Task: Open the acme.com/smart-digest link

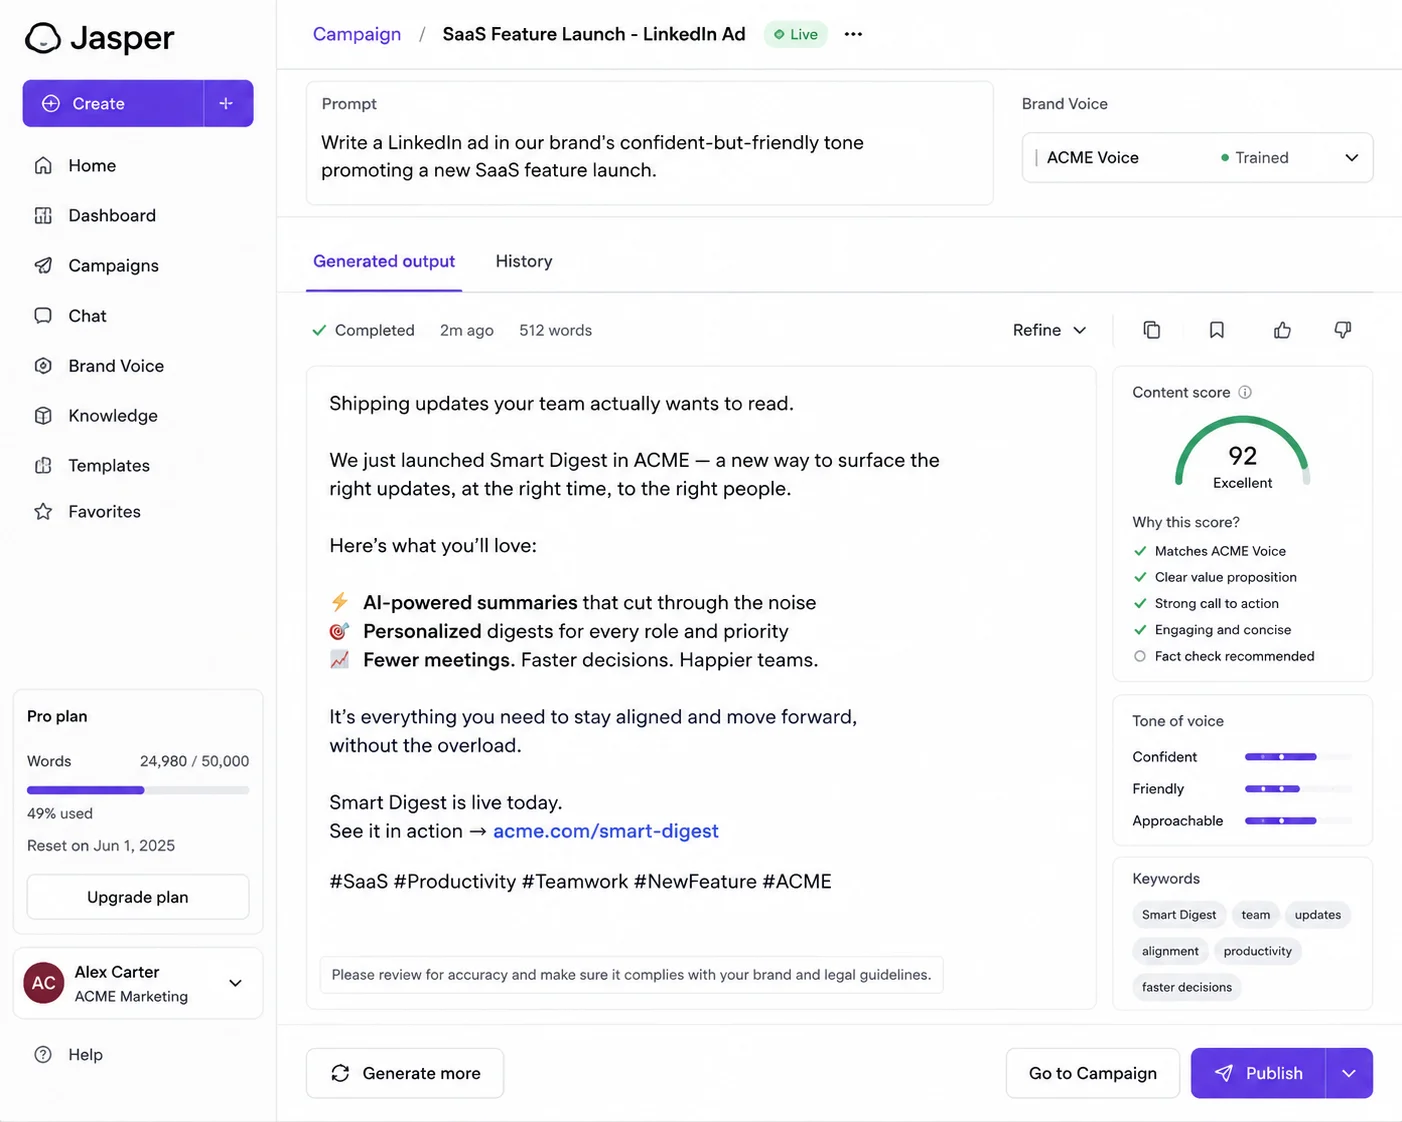Action: [x=606, y=831]
